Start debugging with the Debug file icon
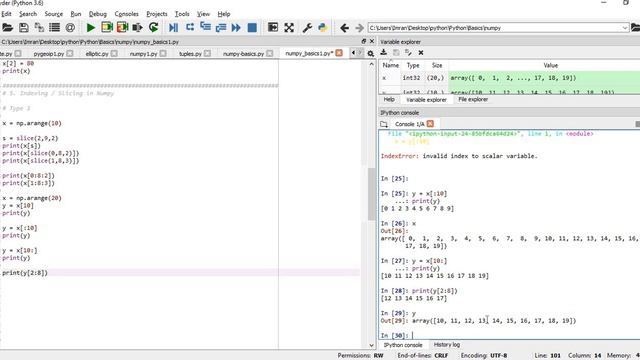 click(173, 28)
